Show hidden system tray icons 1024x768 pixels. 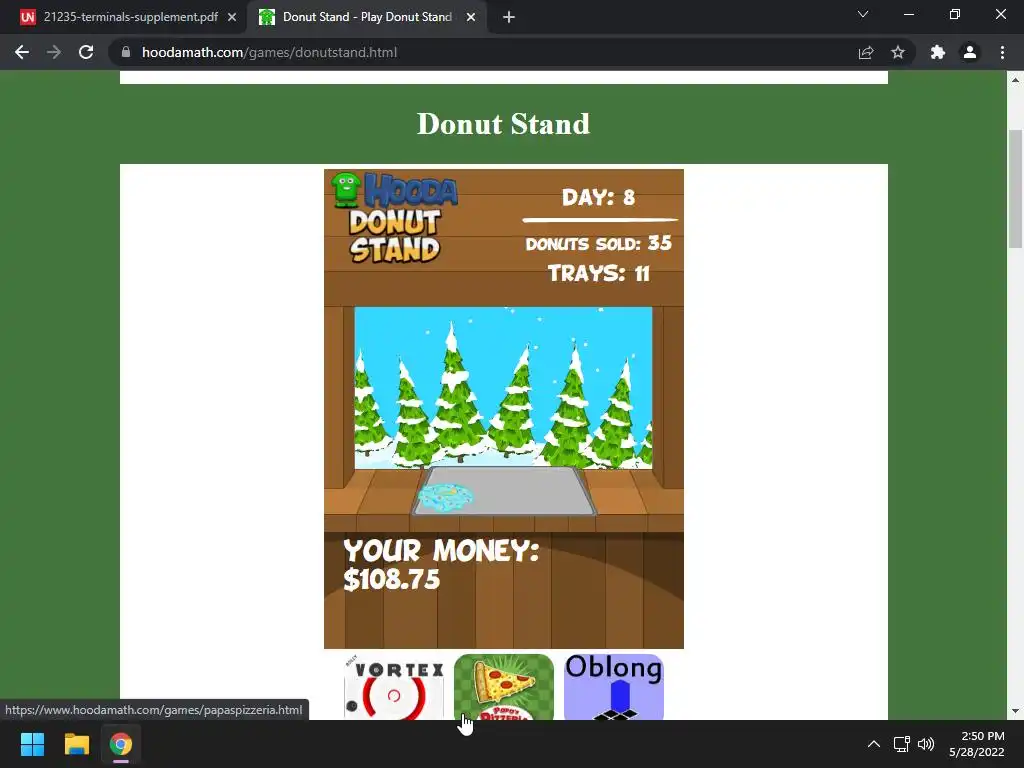coord(873,744)
